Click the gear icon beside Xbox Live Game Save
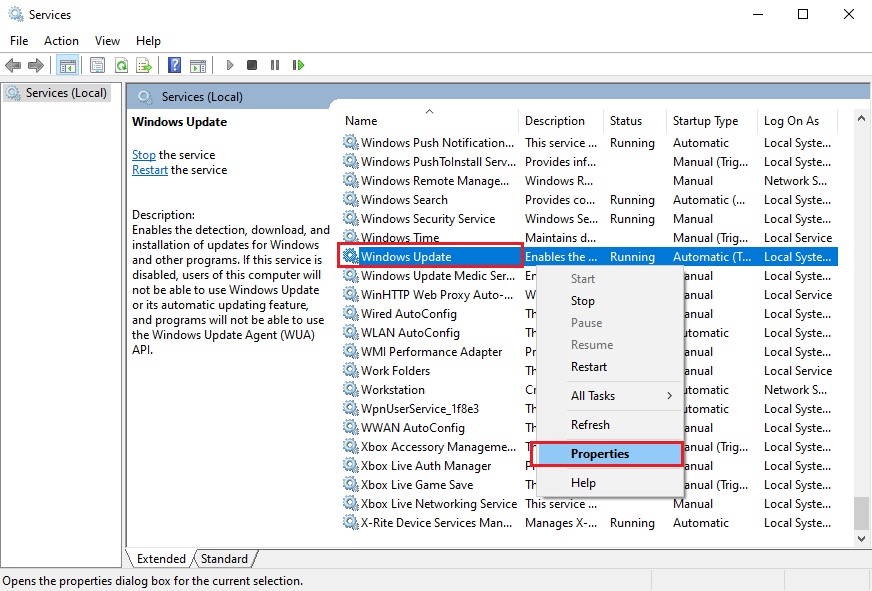The image size is (872, 591). coord(350,484)
